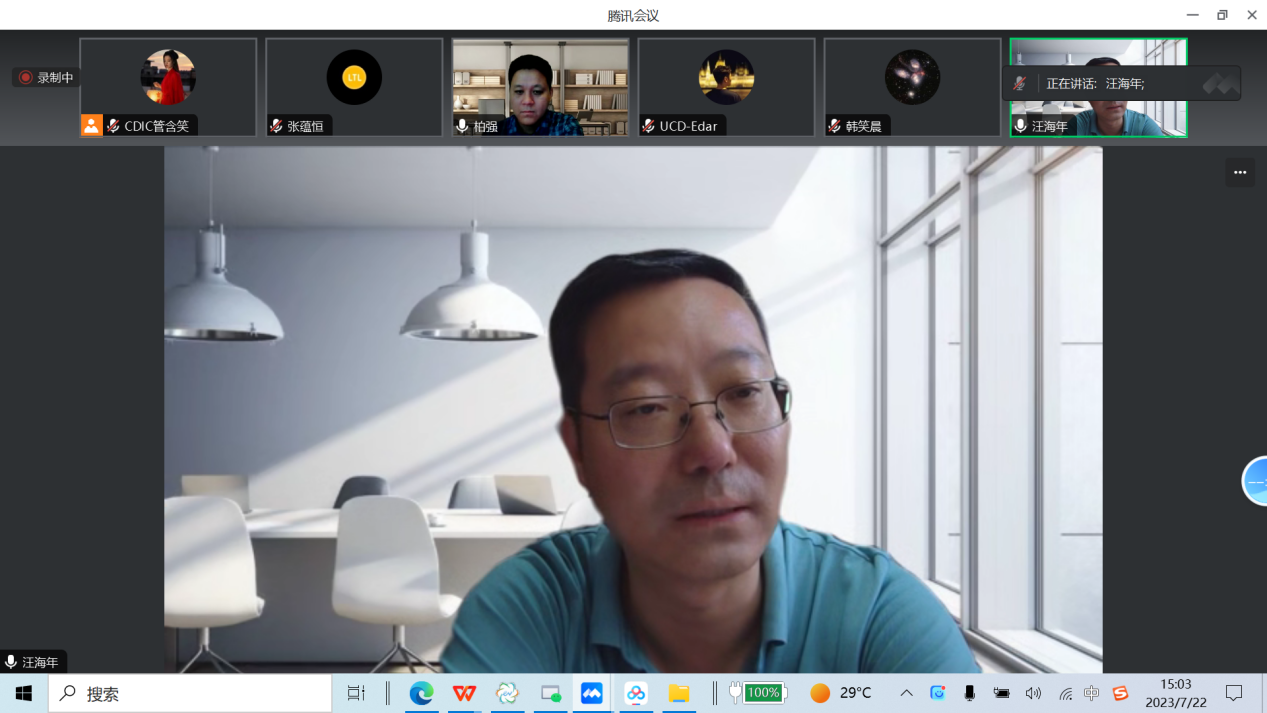Click the 29°C weather widget
Screen dimensions: 1267x713
click(840, 693)
